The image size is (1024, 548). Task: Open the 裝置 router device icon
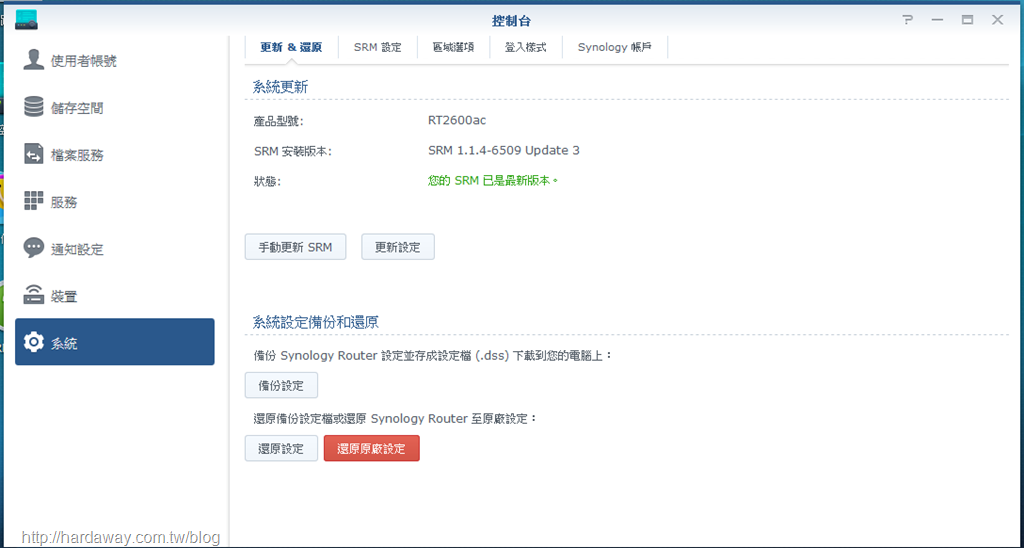click(33, 295)
